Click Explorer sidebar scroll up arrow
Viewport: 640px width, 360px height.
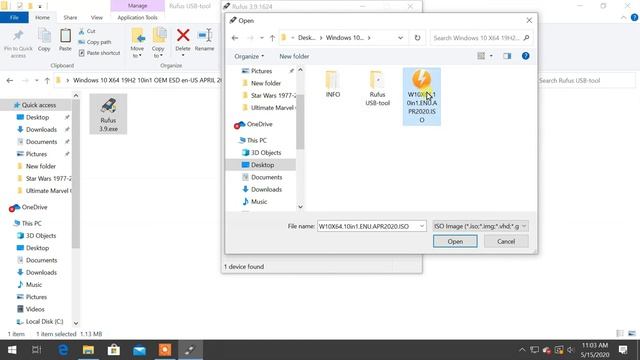point(76,96)
